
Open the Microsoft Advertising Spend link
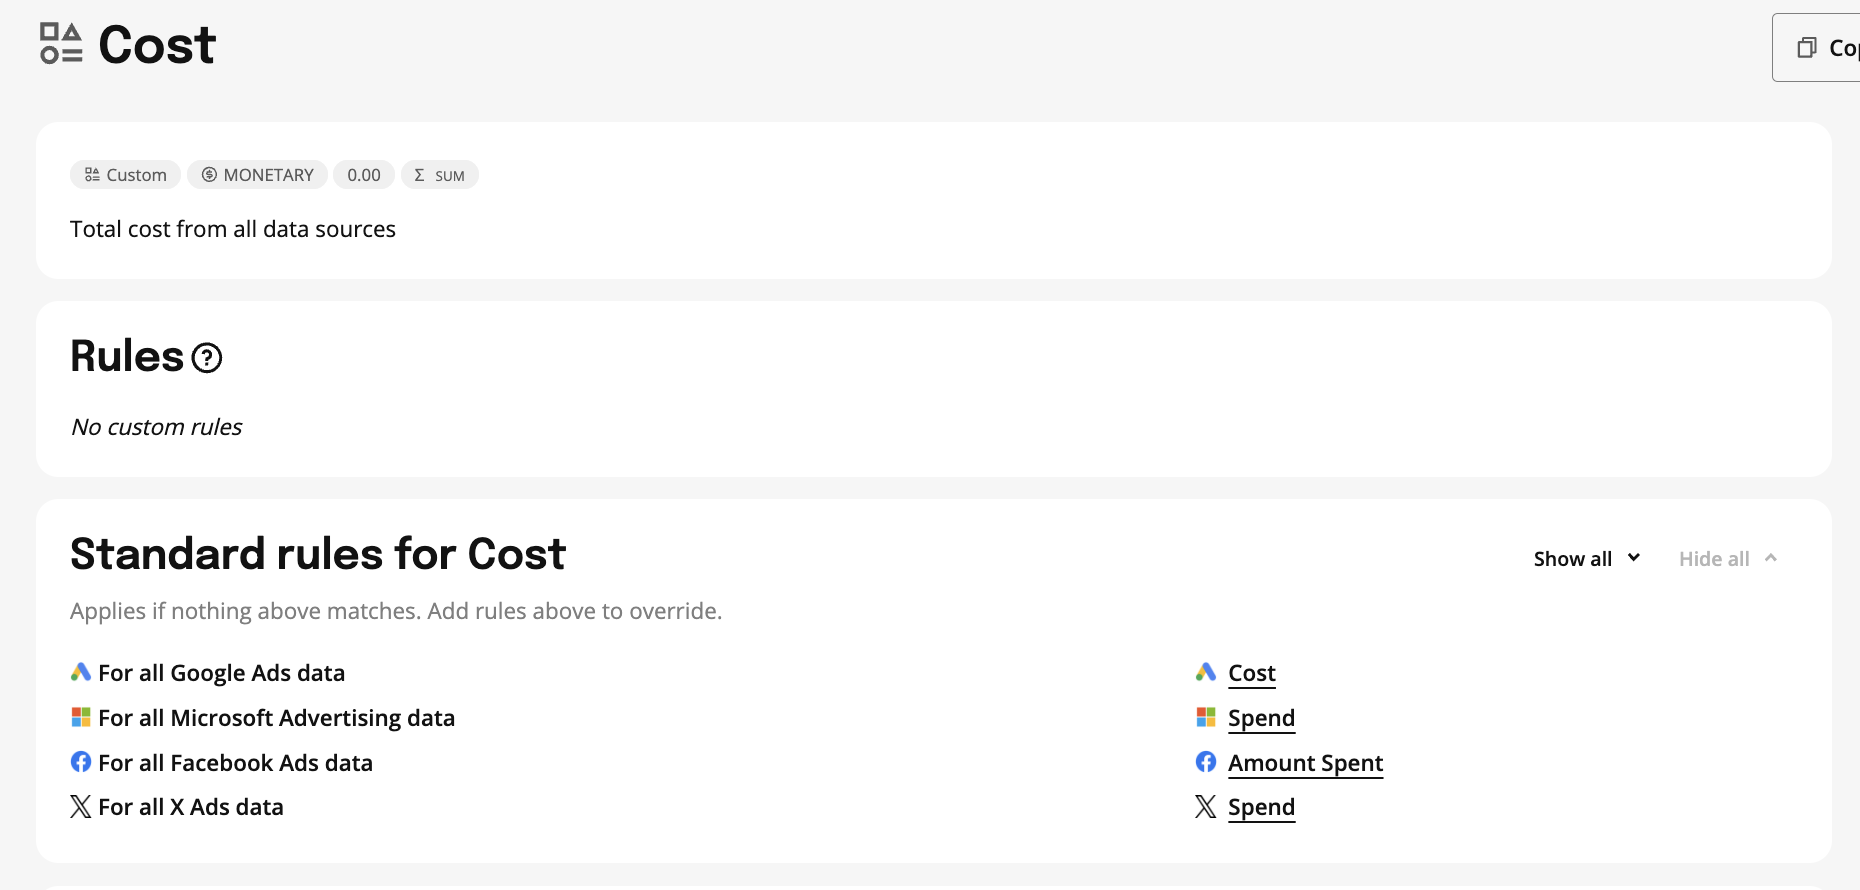(x=1261, y=718)
